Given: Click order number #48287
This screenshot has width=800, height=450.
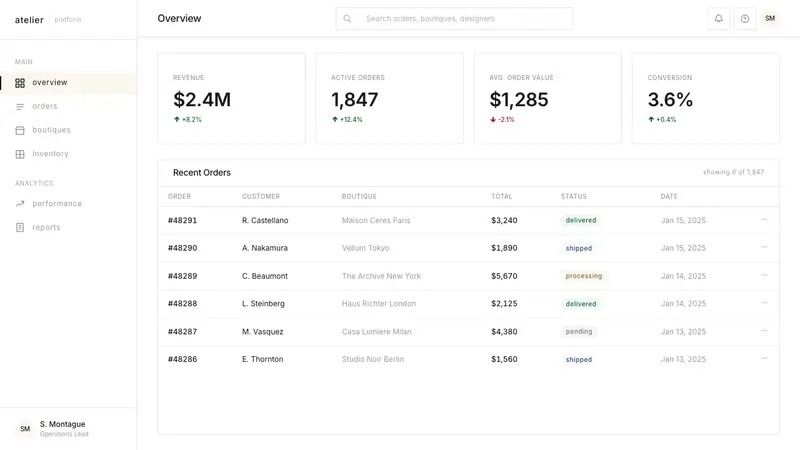Looking at the screenshot, I should point(183,332).
